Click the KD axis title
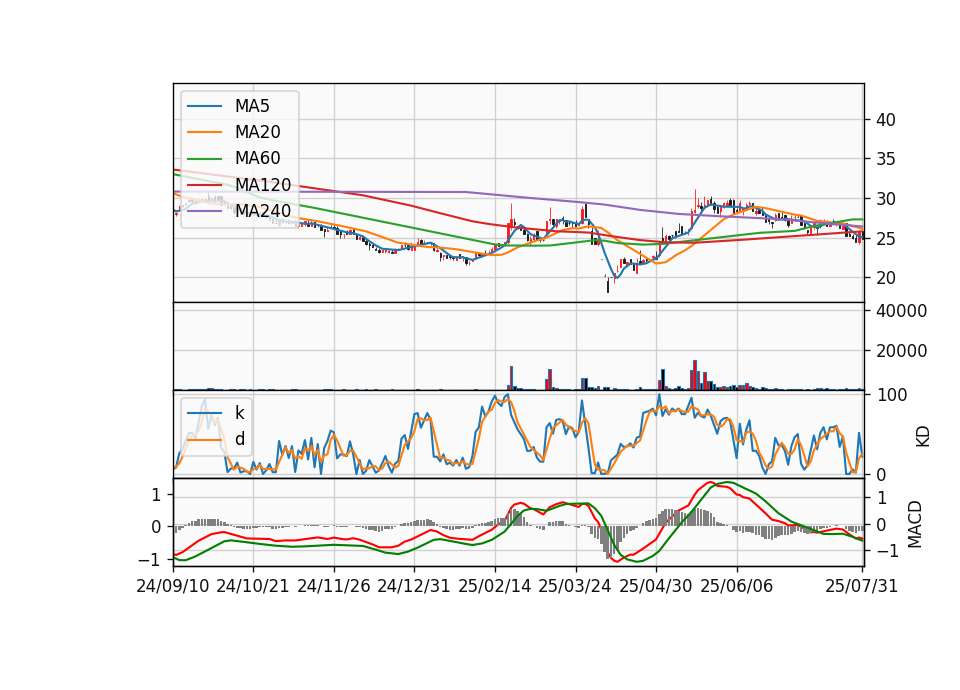The height and width of the screenshot is (690, 960). click(x=923, y=437)
